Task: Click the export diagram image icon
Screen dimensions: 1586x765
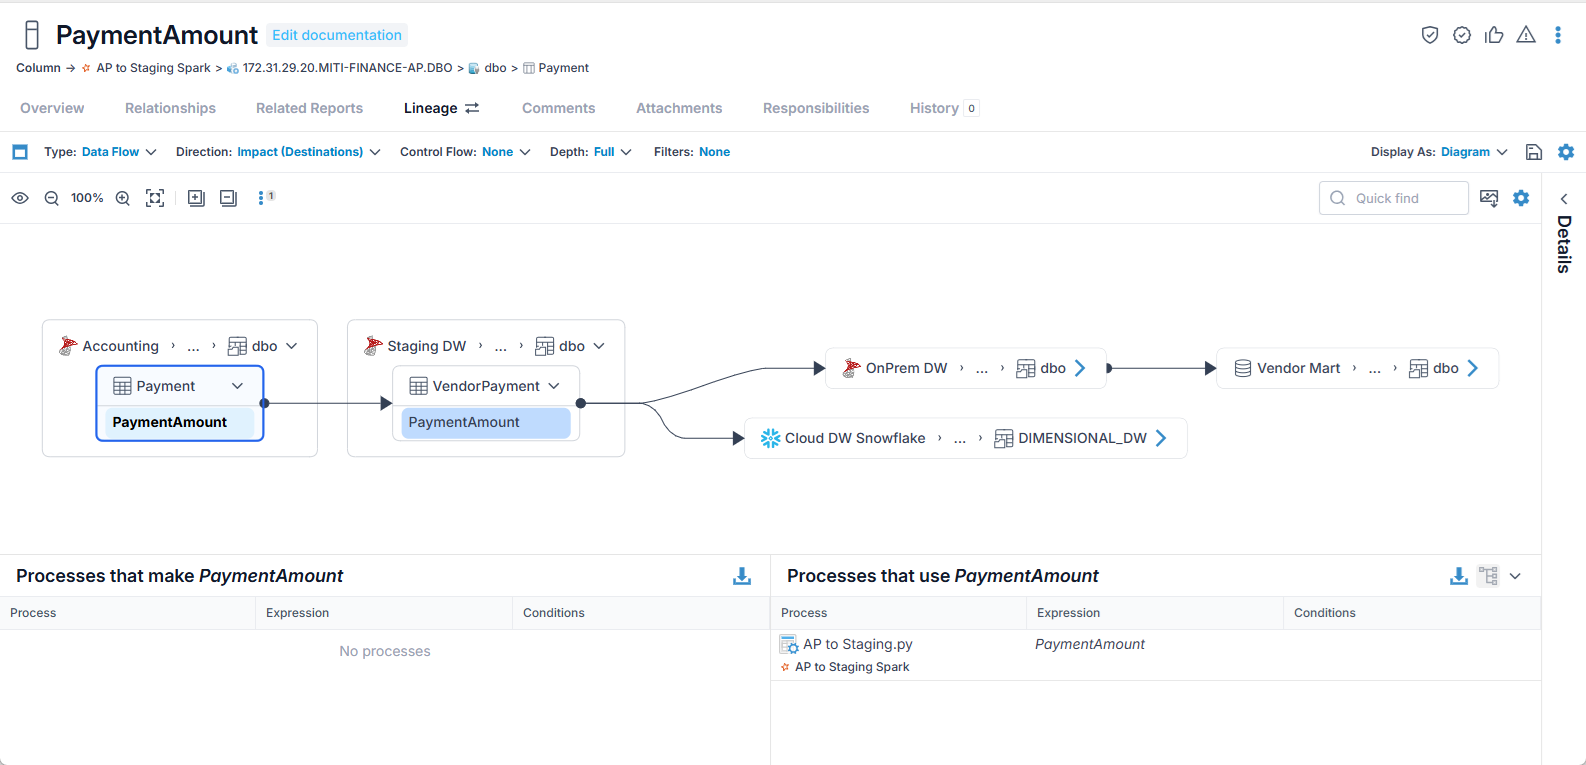Action: 1489,198
